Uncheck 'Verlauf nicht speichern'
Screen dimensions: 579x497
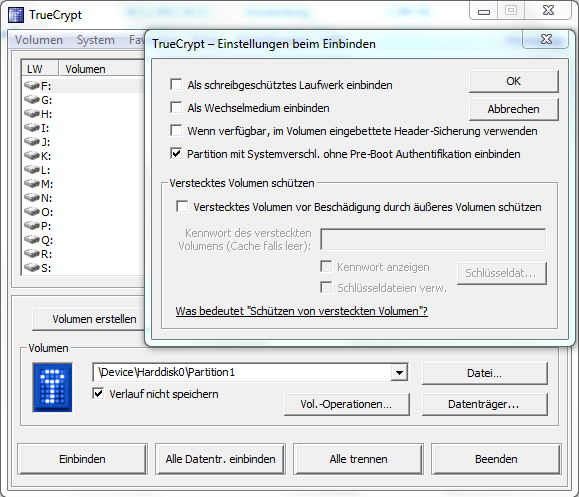(x=98, y=394)
